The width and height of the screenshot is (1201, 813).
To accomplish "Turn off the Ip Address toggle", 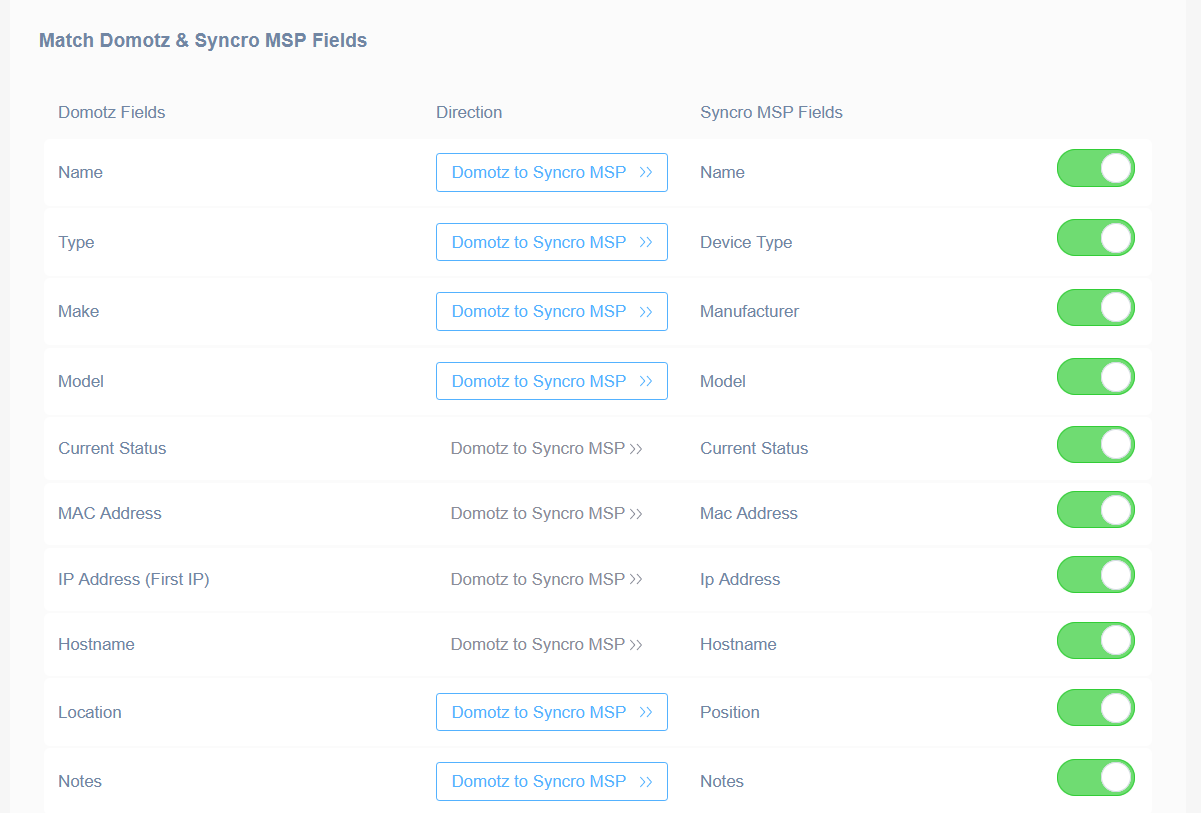I will pos(1096,575).
